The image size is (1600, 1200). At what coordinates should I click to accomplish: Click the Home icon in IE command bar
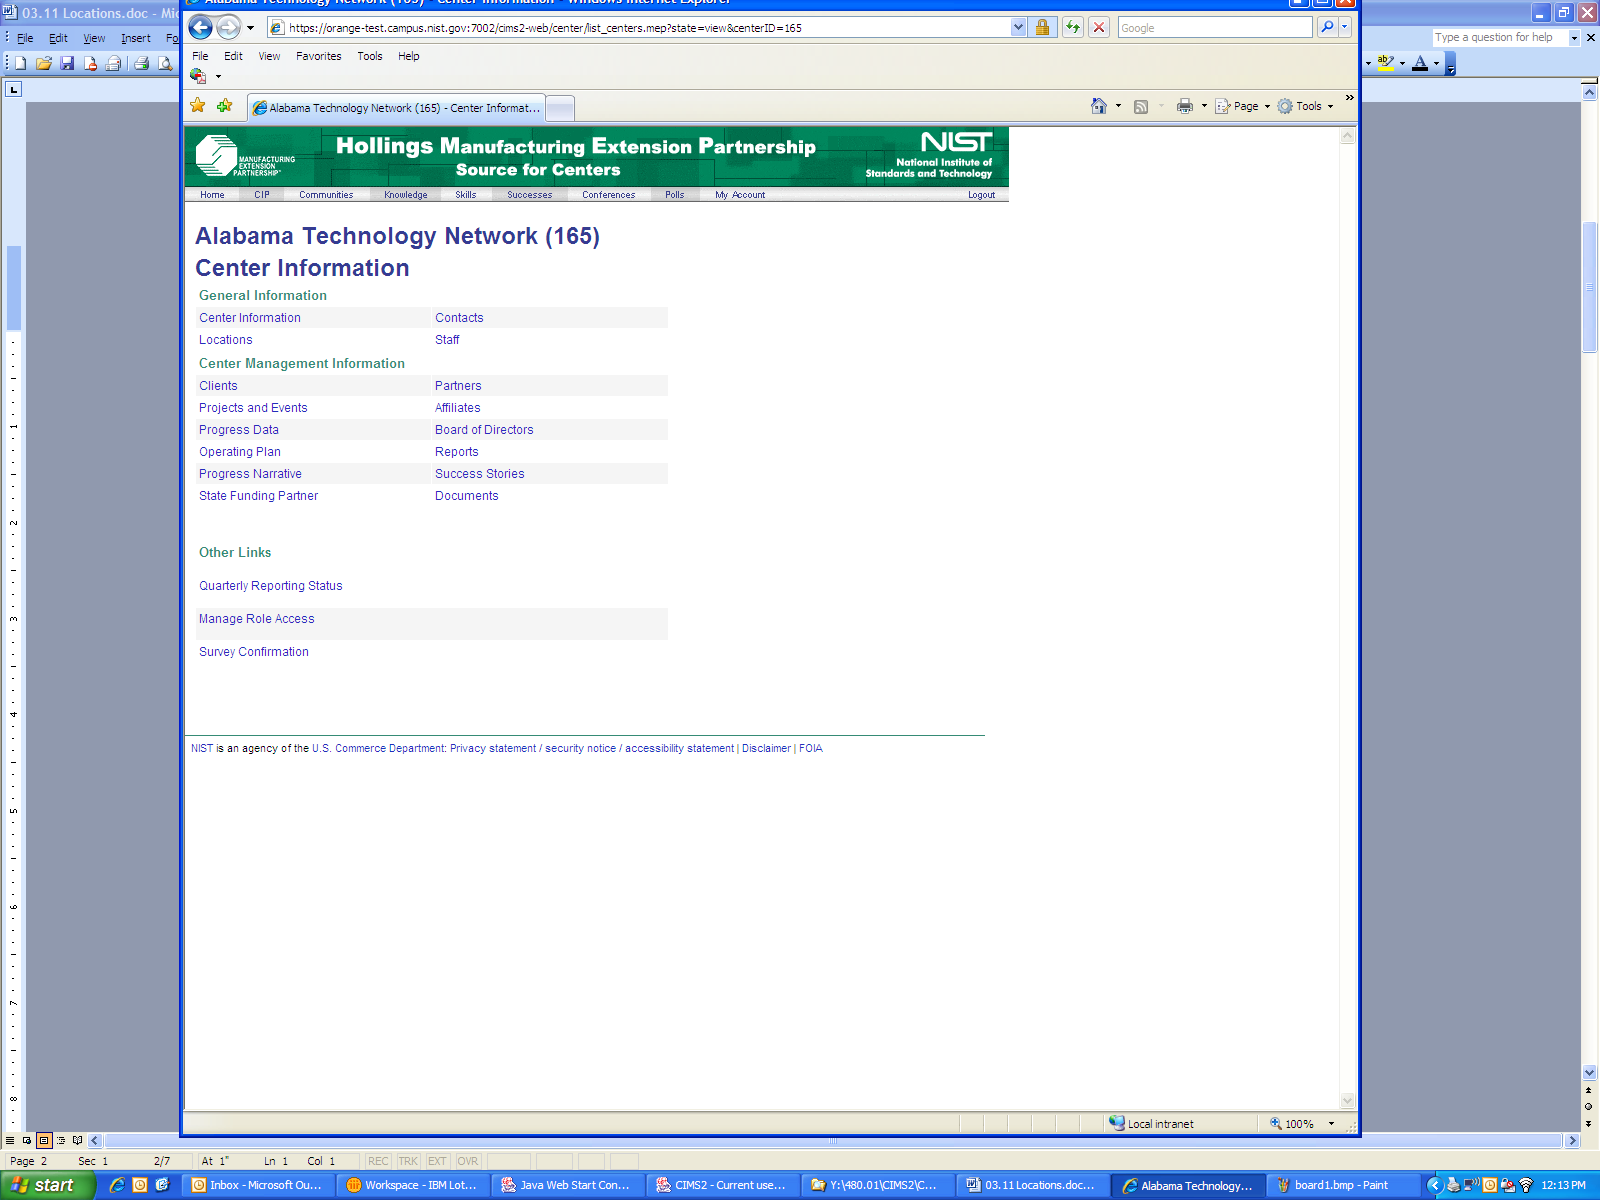[x=1099, y=106]
